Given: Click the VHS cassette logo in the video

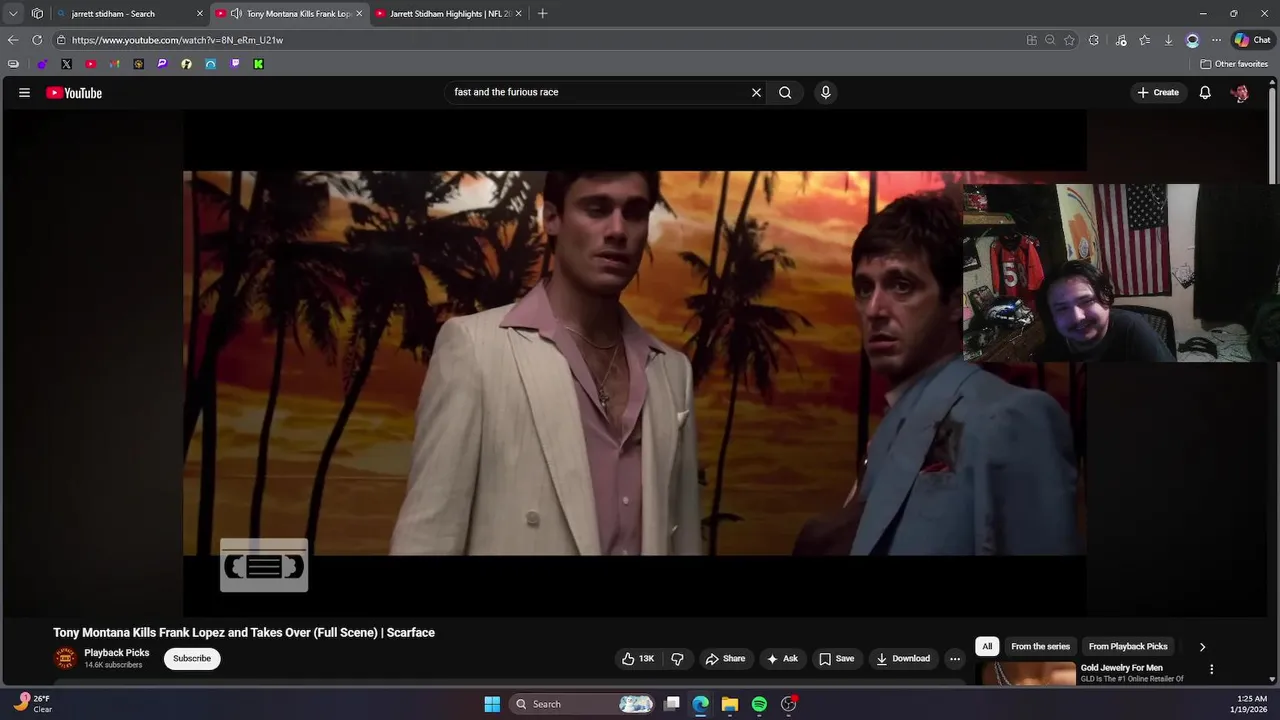Looking at the screenshot, I should (264, 566).
